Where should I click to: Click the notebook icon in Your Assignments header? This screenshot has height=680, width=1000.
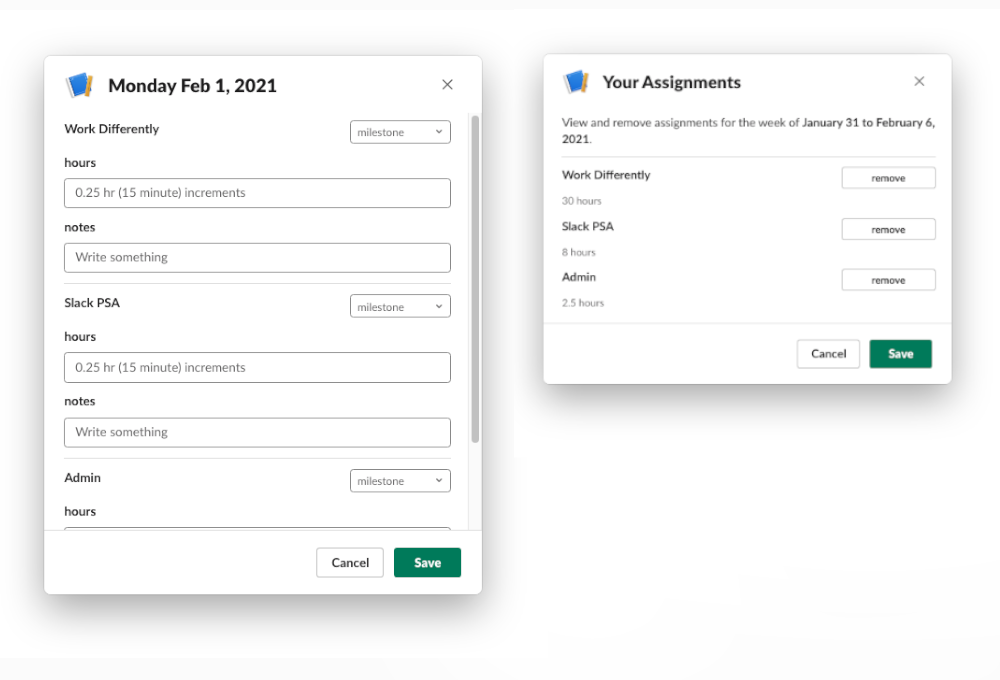click(575, 82)
